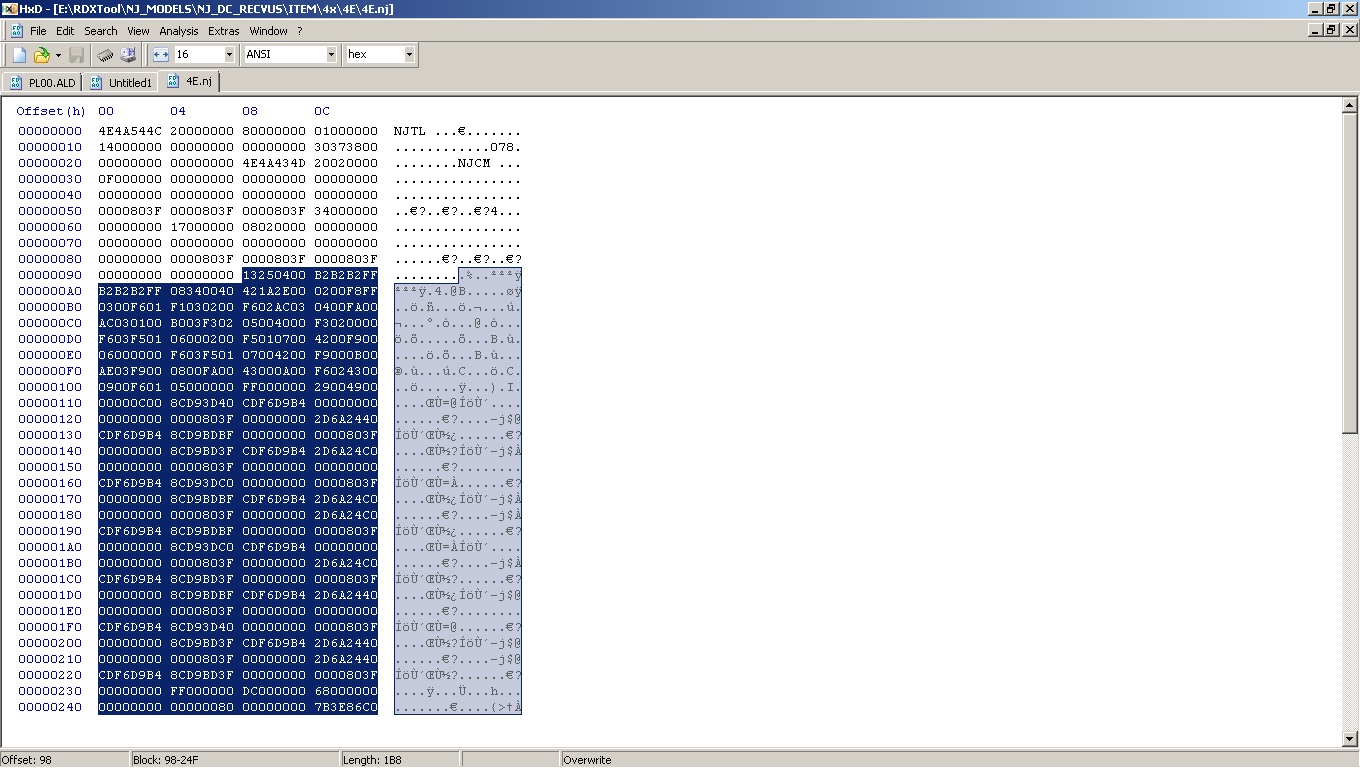Click the scroll up arrow of vertical scrollbar
Screen dimensions: 1360x768
(x=1350, y=105)
